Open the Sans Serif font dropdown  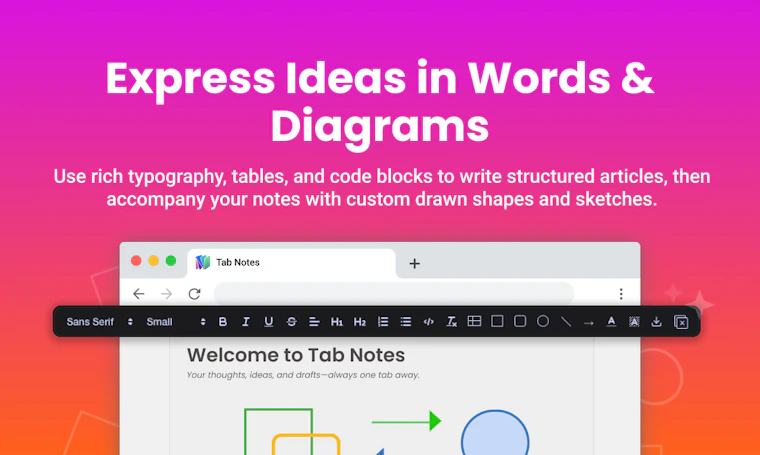point(99,322)
